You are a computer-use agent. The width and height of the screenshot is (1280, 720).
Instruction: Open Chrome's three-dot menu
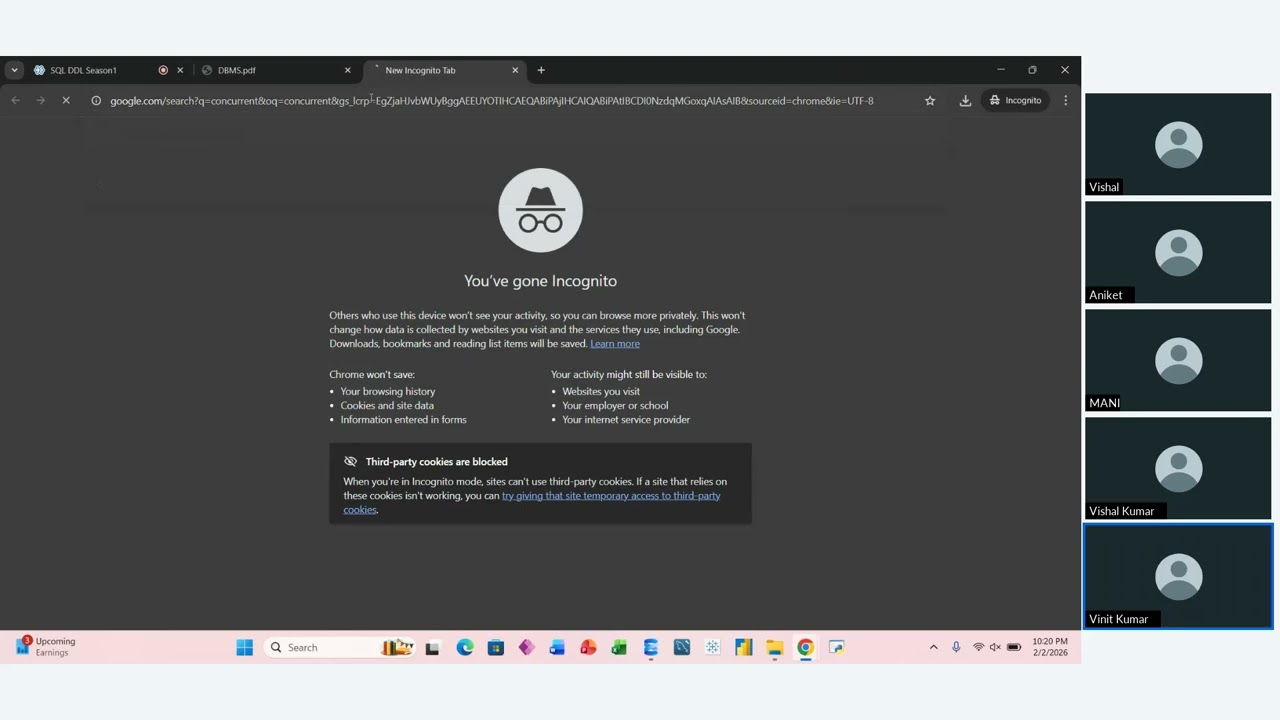[1066, 100]
